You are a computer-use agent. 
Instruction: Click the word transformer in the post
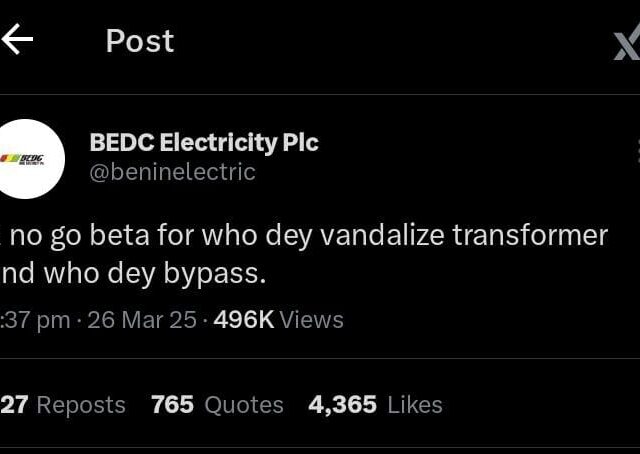[530, 236]
